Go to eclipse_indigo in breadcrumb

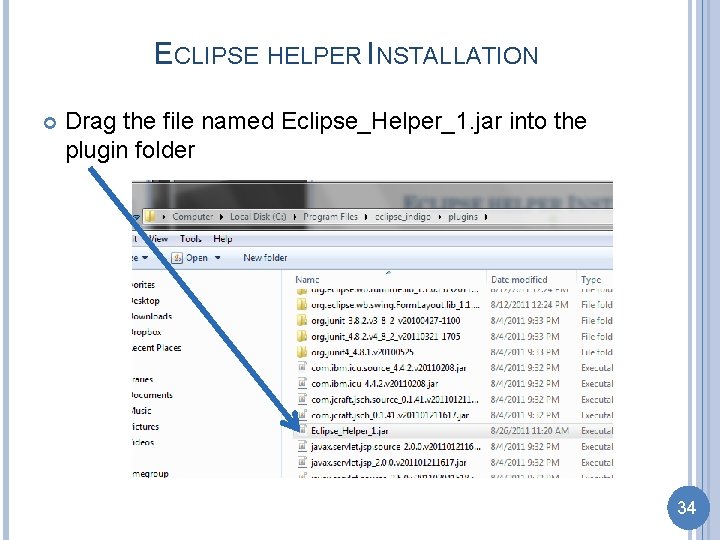coord(403,217)
